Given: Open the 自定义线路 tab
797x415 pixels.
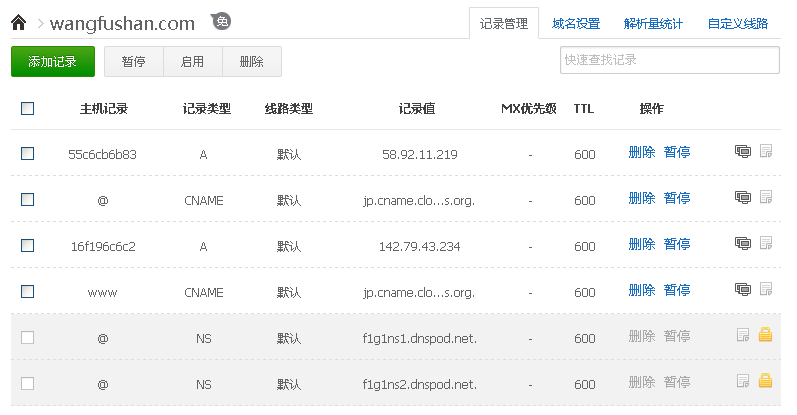Looking at the screenshot, I should 737,24.
